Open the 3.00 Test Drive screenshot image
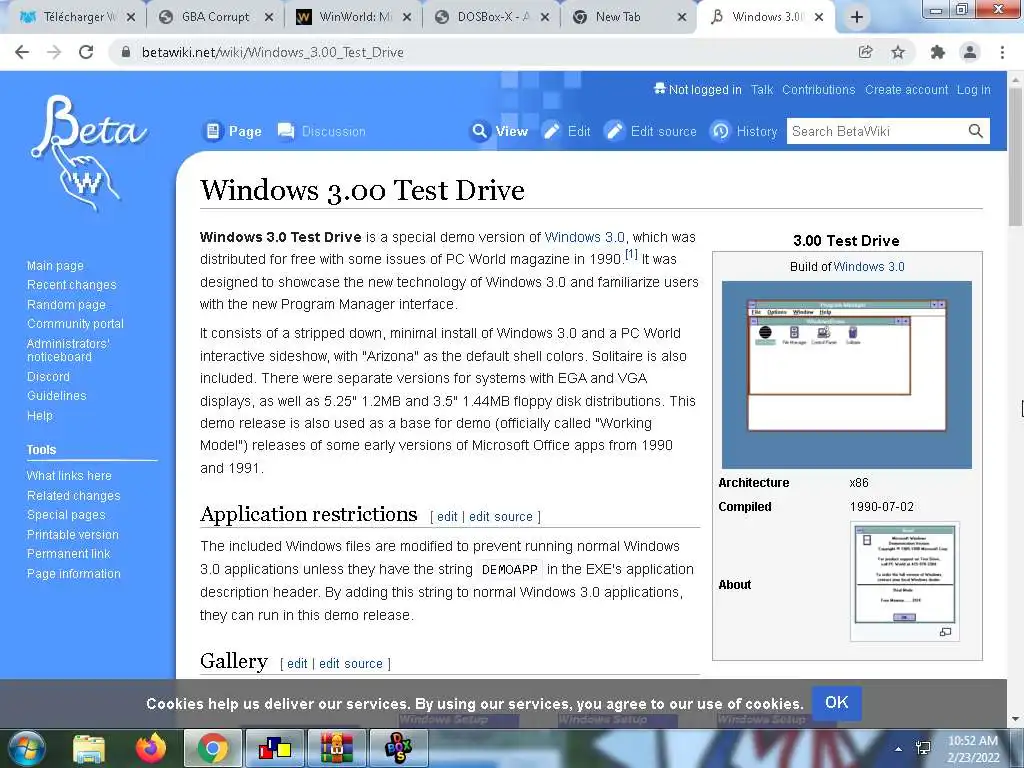This screenshot has height=768, width=1024. (x=846, y=375)
